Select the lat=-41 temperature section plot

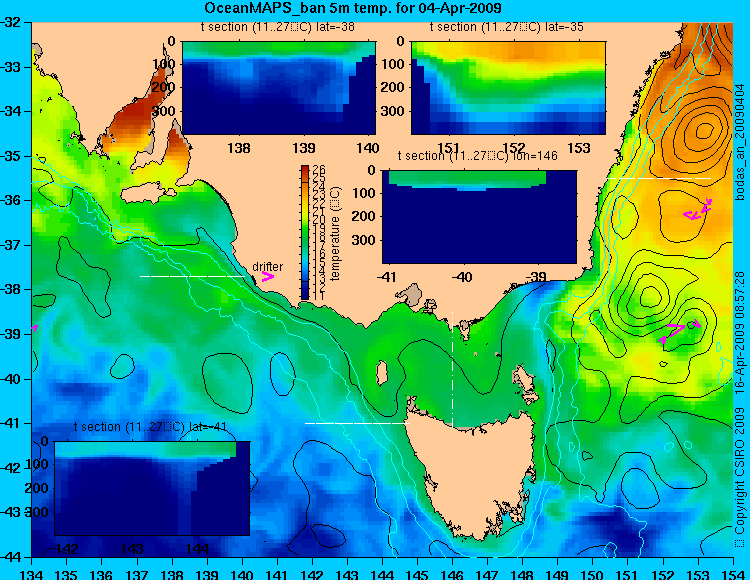click(x=152, y=488)
